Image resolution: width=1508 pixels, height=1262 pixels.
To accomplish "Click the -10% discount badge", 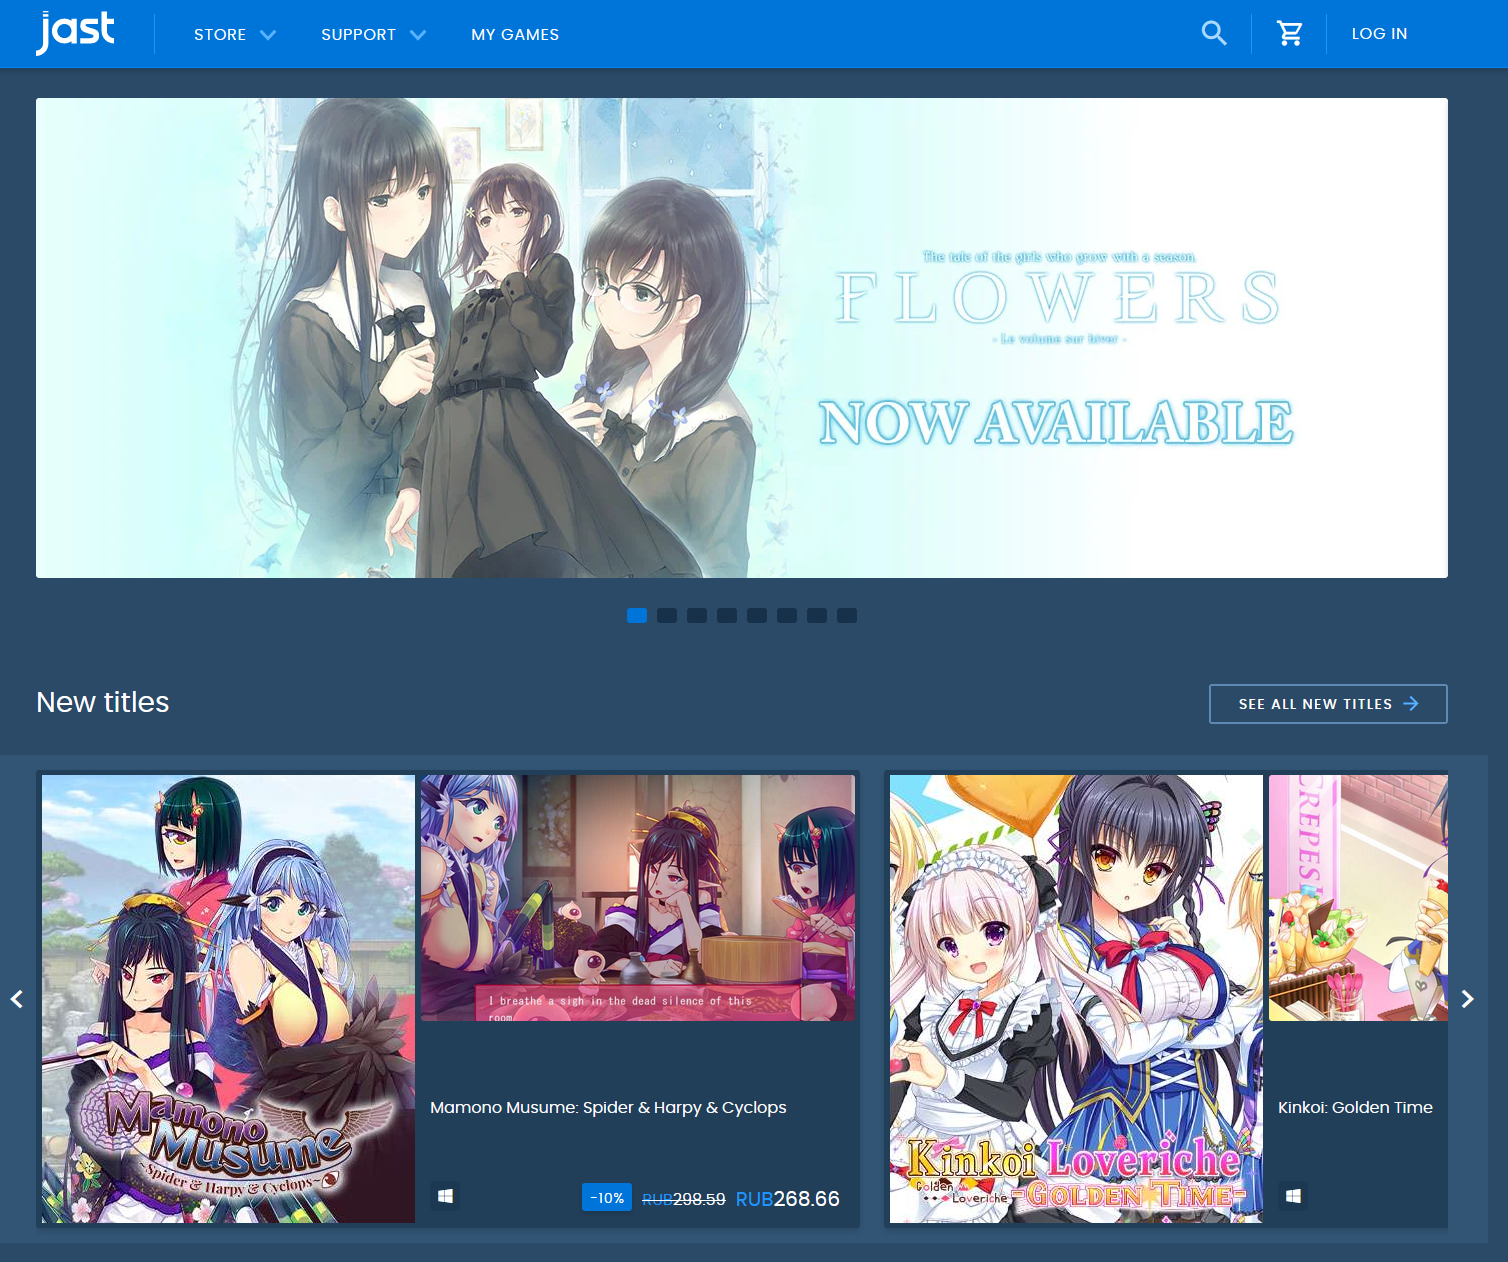I will [607, 1198].
